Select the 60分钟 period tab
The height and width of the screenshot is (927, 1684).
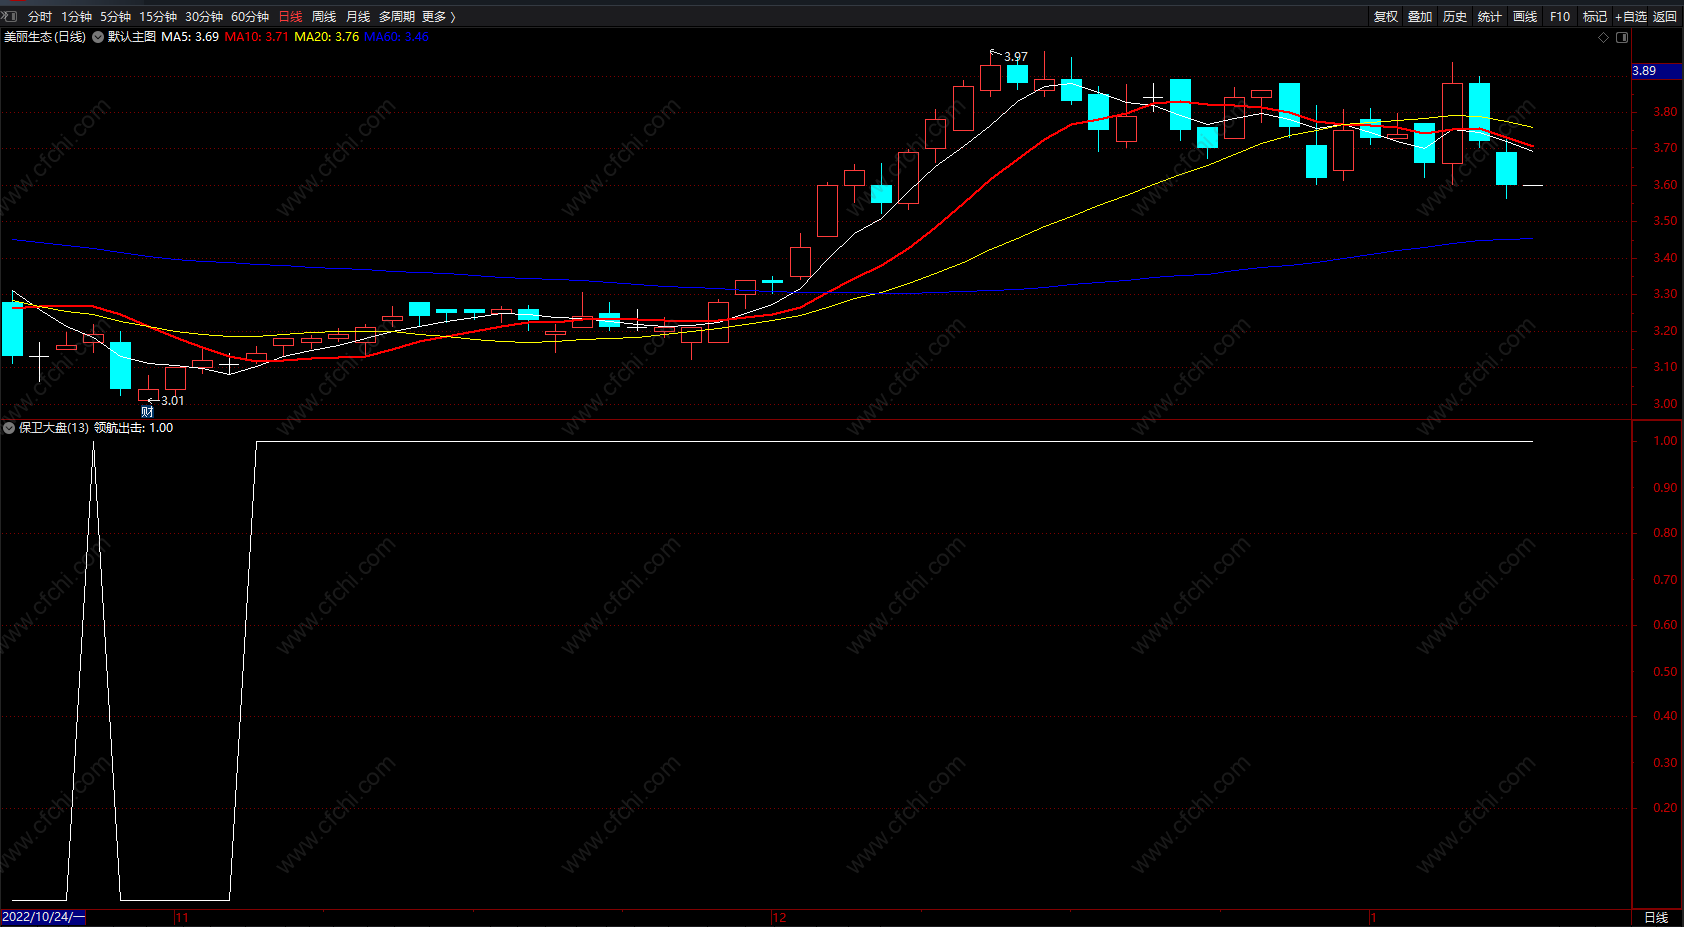[x=250, y=17]
